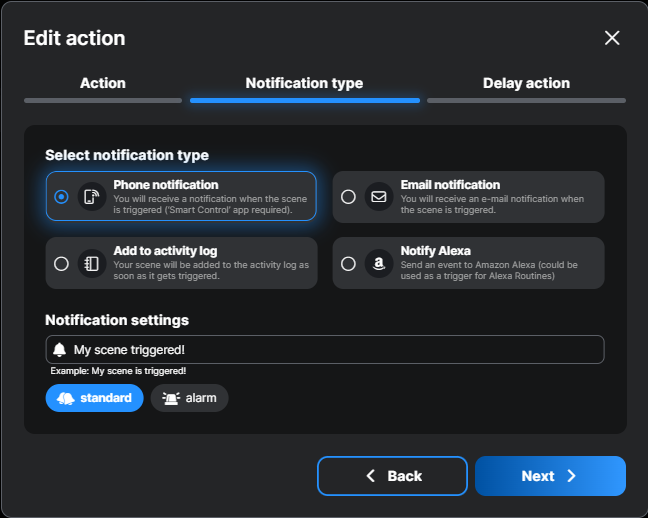
Task: Choose the Add to activity log radio
Action: (62, 264)
